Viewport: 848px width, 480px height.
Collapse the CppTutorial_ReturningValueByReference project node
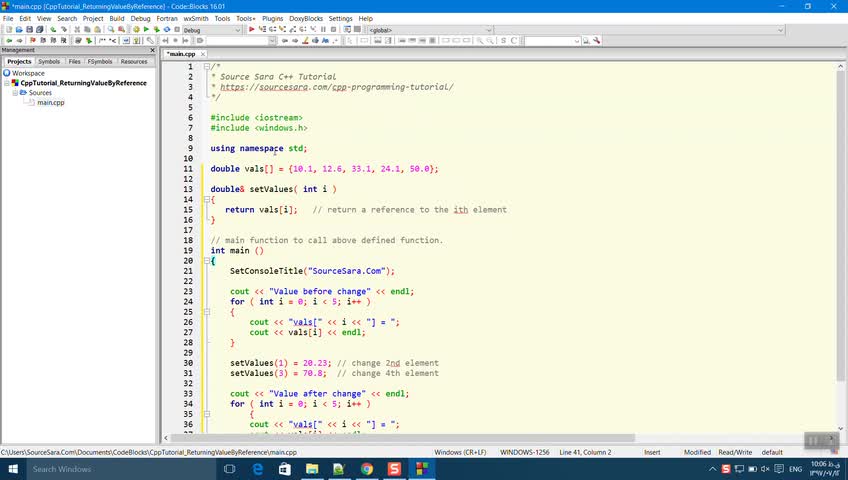click(x=7, y=83)
